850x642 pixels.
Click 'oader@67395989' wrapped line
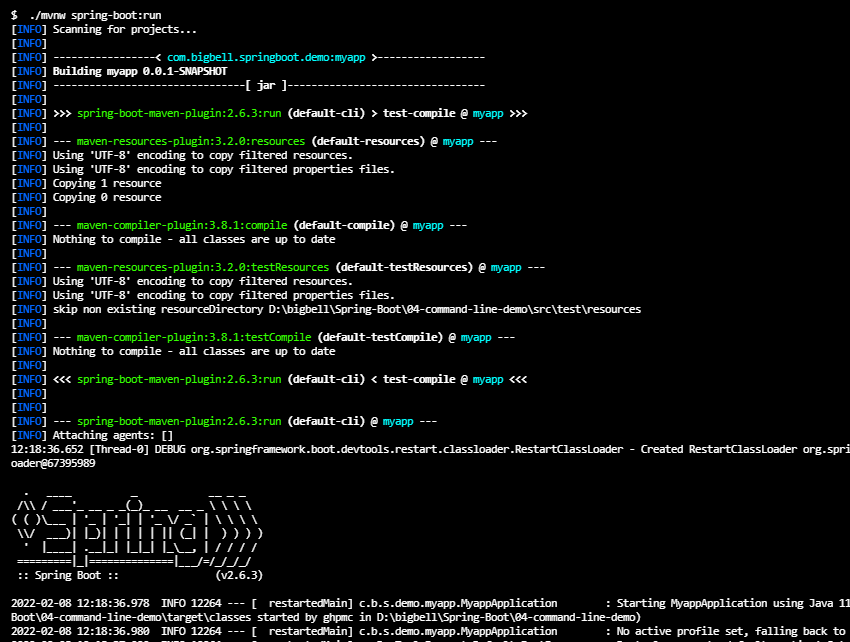tap(53, 464)
